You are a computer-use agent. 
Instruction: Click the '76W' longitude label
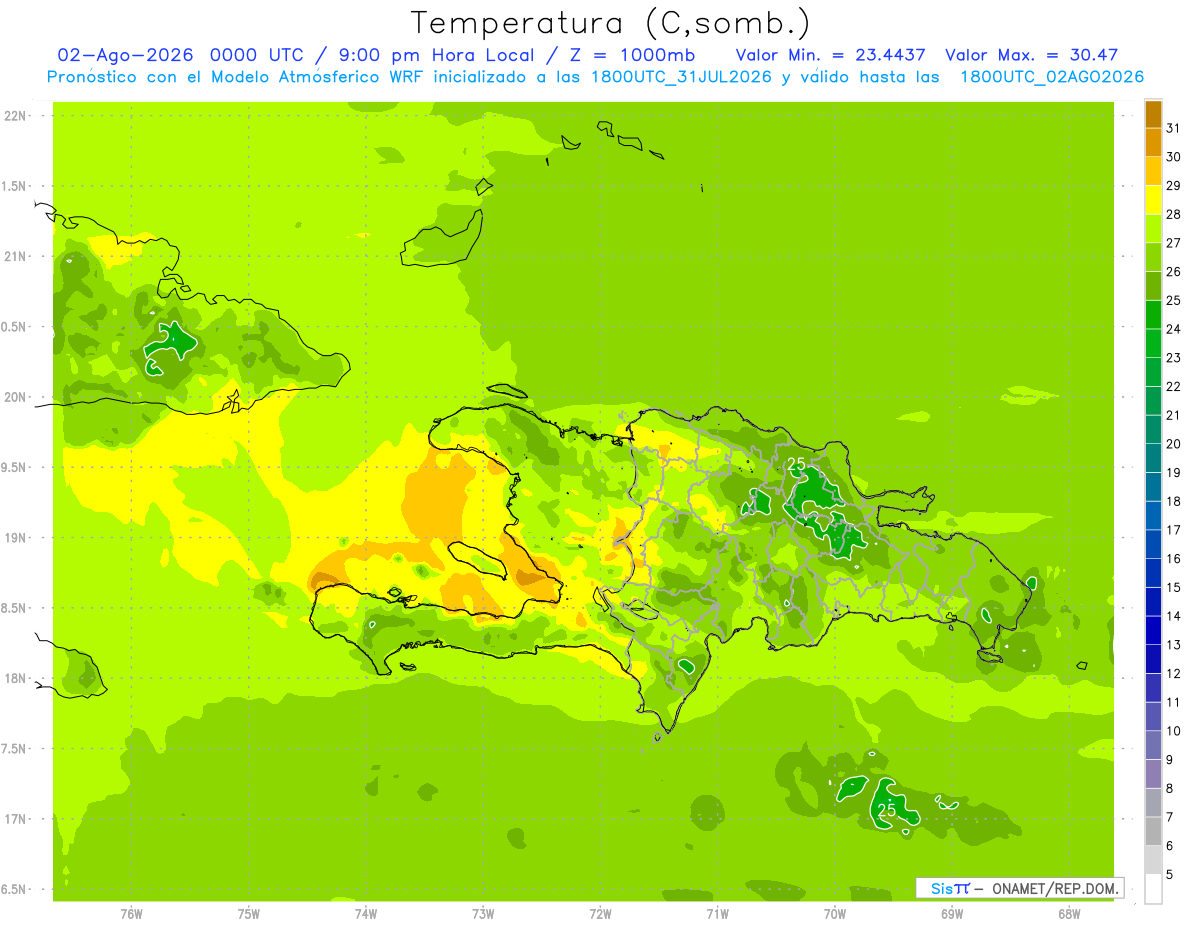click(x=131, y=914)
